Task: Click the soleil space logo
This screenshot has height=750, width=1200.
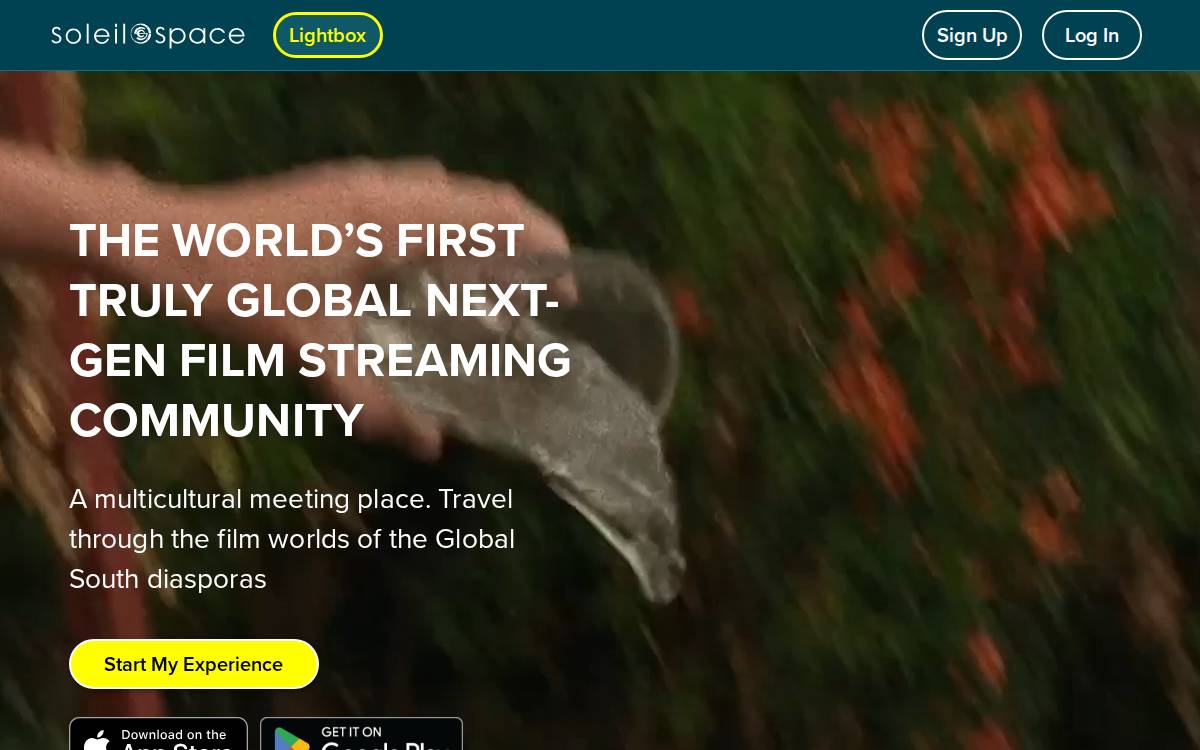Action: click(x=148, y=35)
